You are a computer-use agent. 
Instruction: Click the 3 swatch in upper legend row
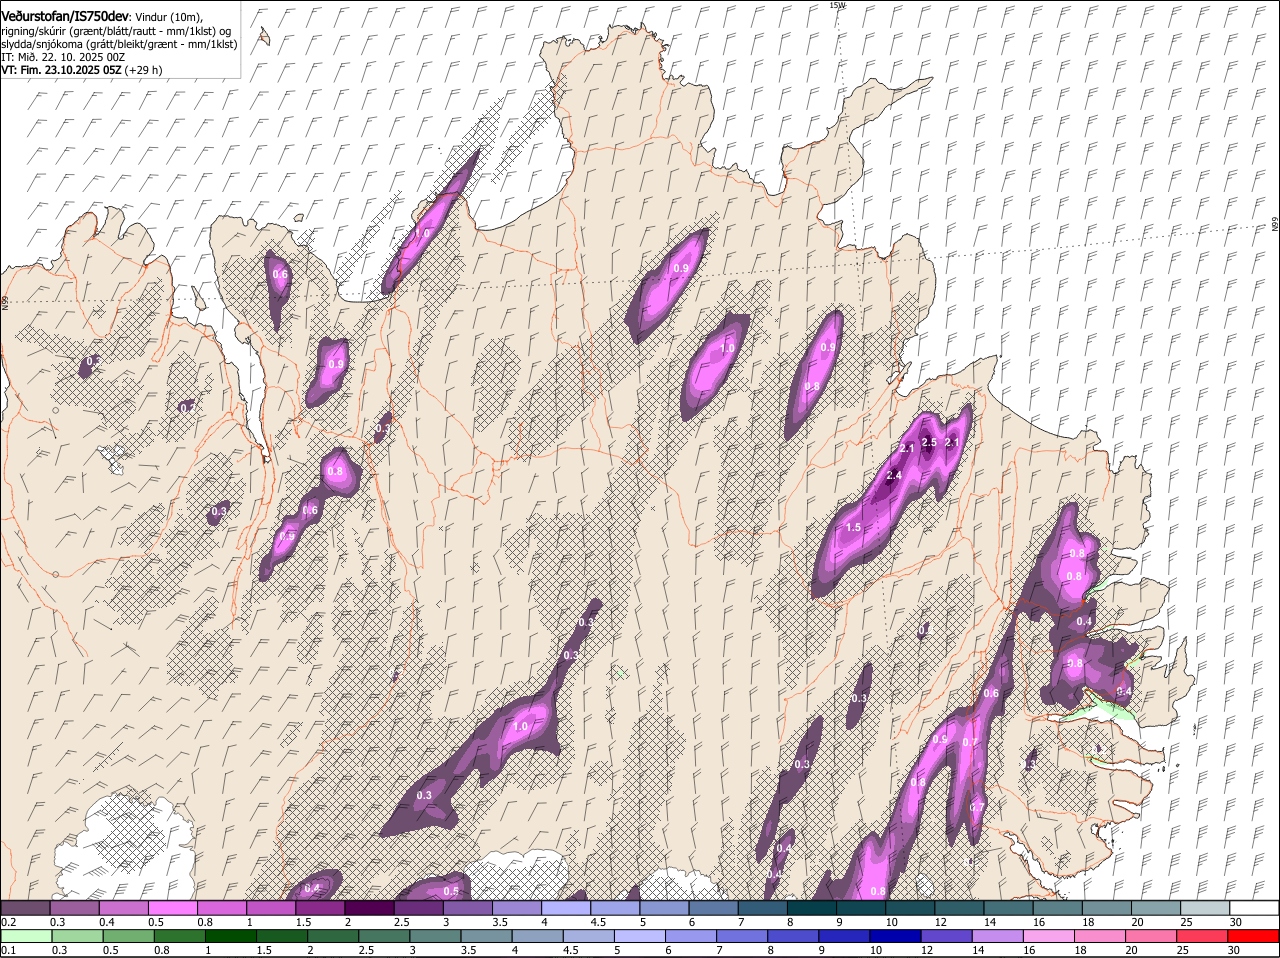pos(467,908)
